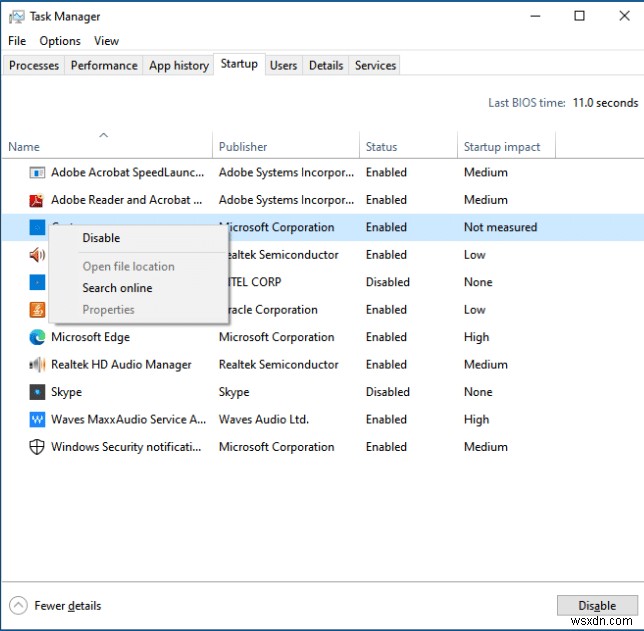644x631 pixels.
Task: Select the Adobe Acrobat SpeedLaunc... row name
Action: (x=127, y=173)
